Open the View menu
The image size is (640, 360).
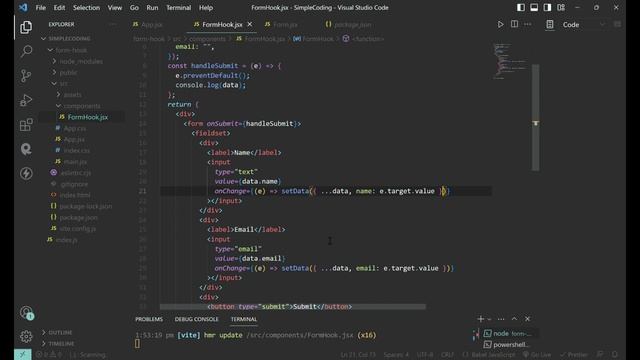pos(115,7)
